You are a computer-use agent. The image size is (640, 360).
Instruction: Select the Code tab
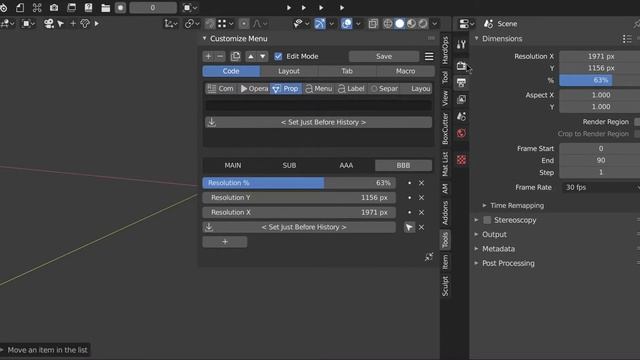[x=231, y=71]
